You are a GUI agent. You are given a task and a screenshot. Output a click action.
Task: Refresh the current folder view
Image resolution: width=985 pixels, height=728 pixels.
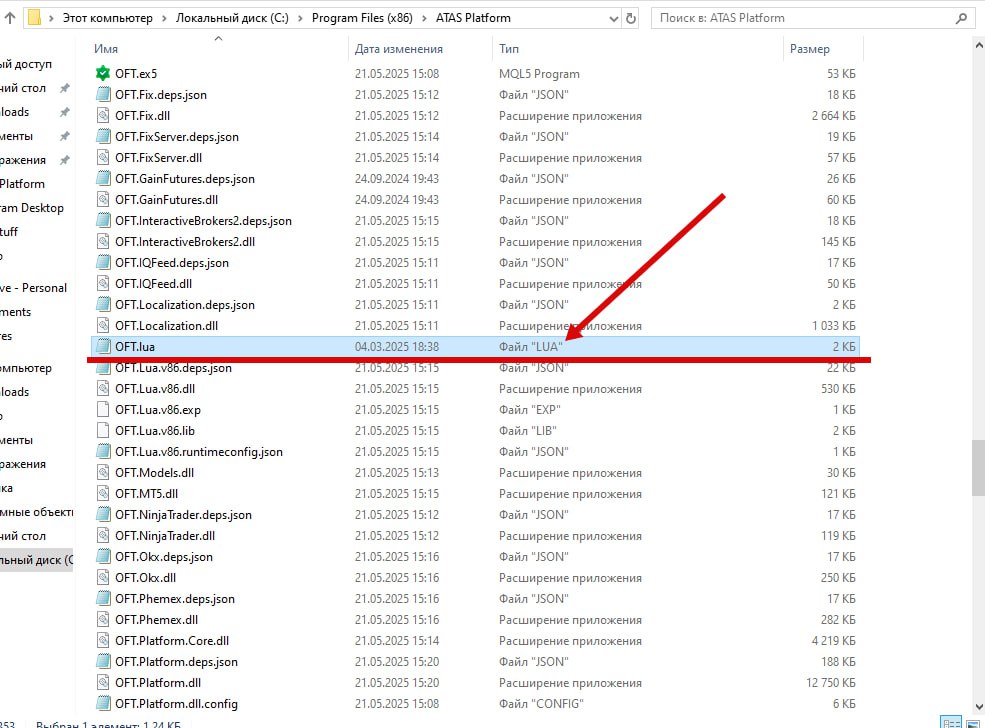[631, 18]
